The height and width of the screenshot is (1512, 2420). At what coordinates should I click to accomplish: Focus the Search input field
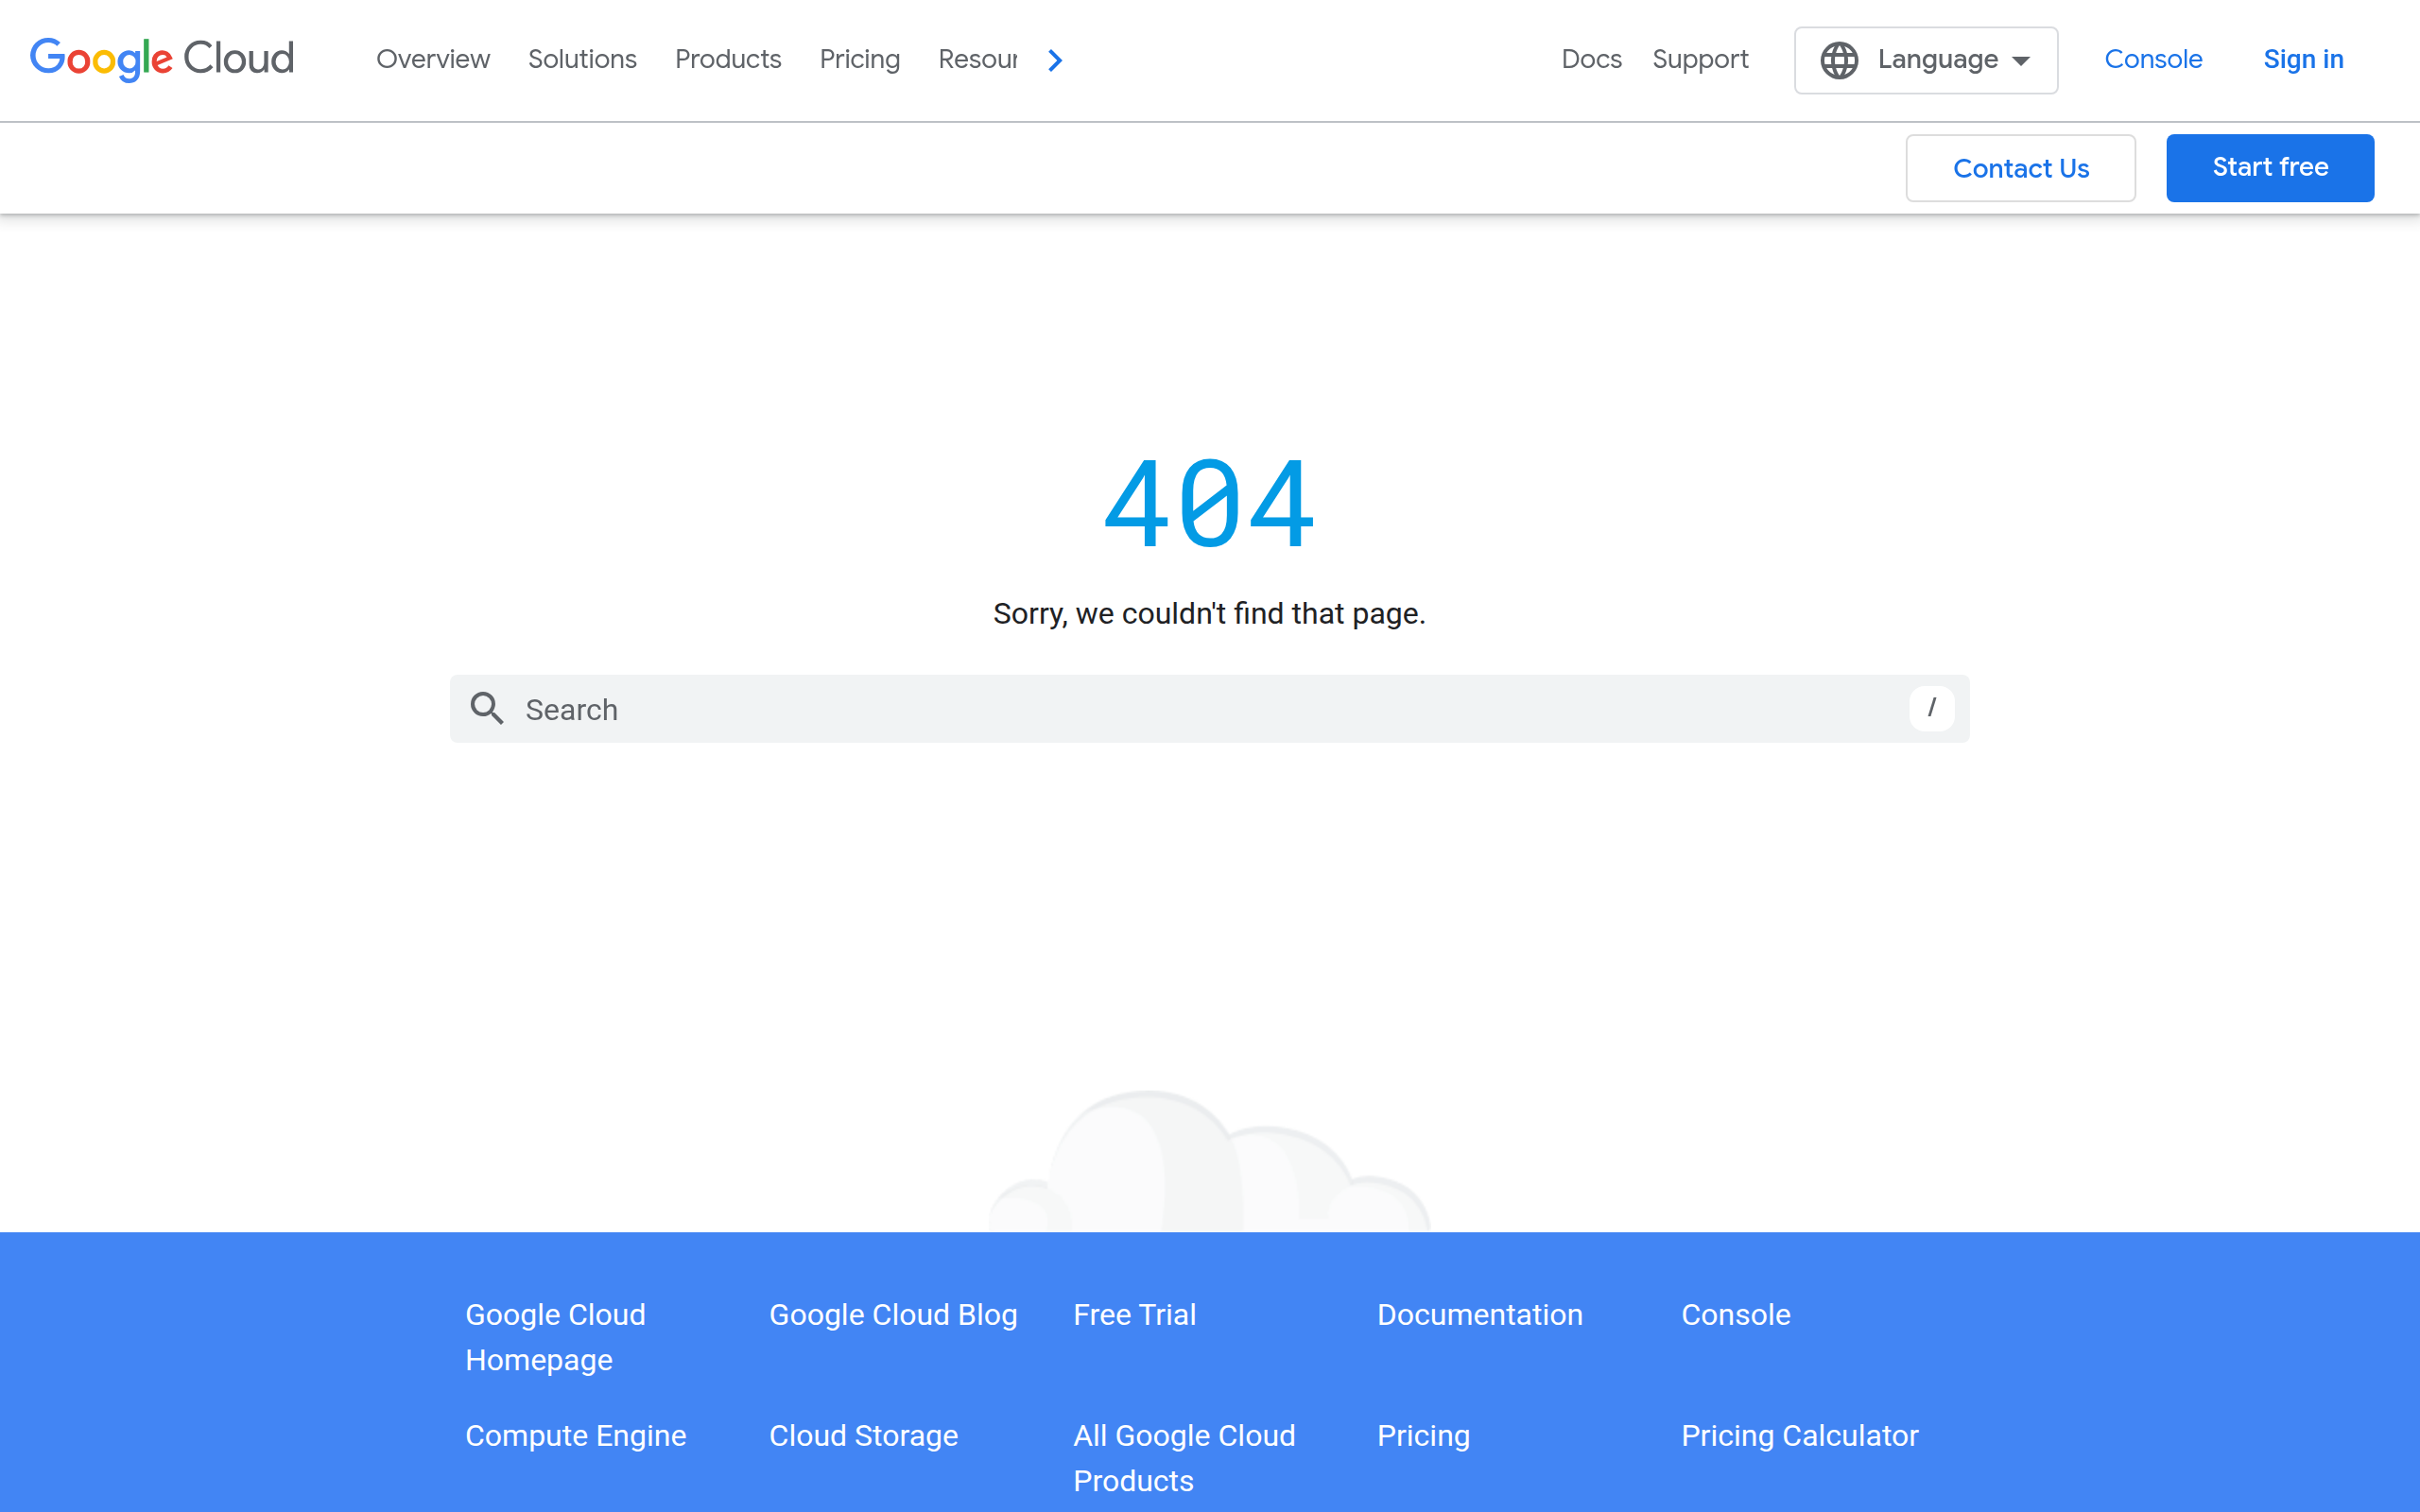coord(1200,709)
